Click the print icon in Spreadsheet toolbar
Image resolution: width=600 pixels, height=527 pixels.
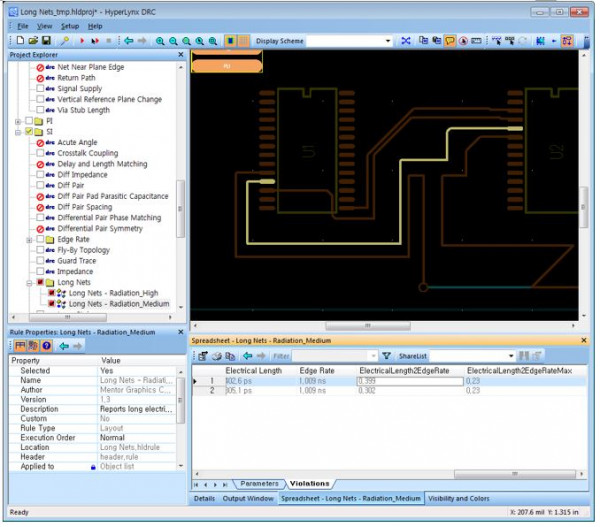coord(215,355)
